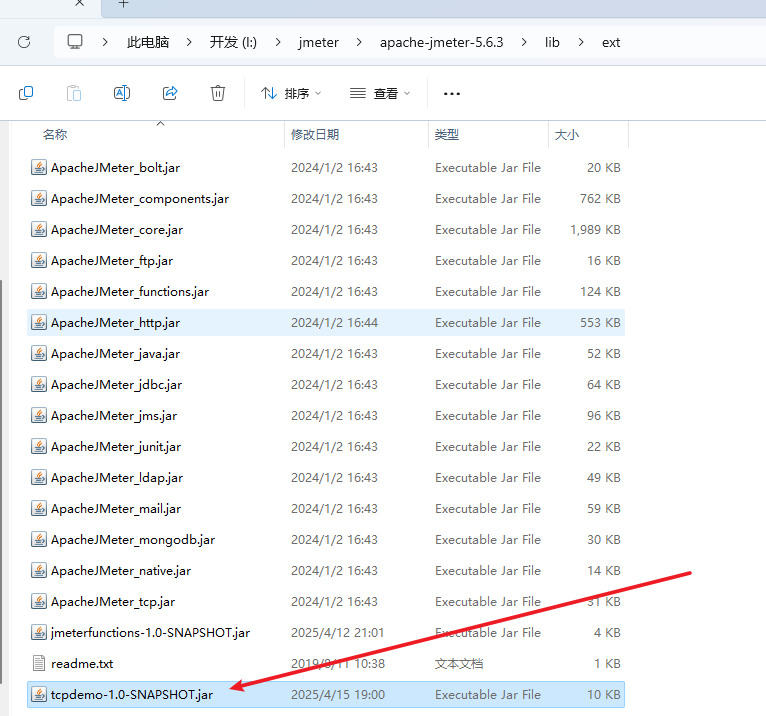Select tcpdemo-1.0-SNAPSHOT.jar file
Image resolution: width=766 pixels, height=716 pixels.
tap(131, 694)
